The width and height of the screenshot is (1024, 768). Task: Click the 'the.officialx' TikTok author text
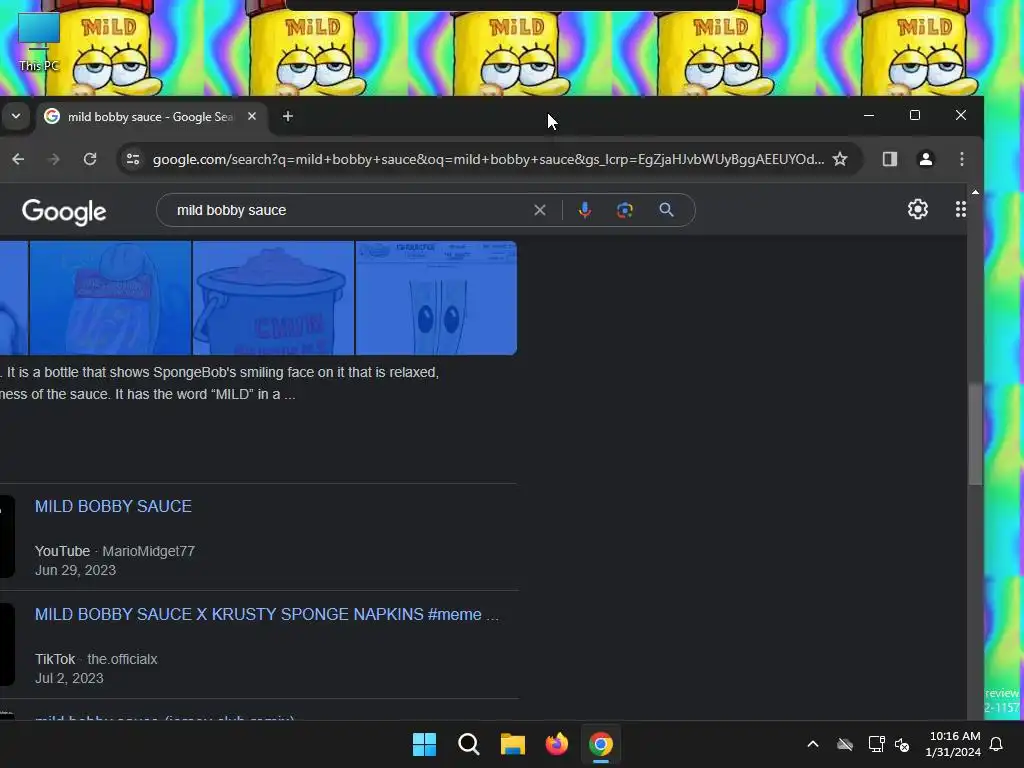click(122, 660)
